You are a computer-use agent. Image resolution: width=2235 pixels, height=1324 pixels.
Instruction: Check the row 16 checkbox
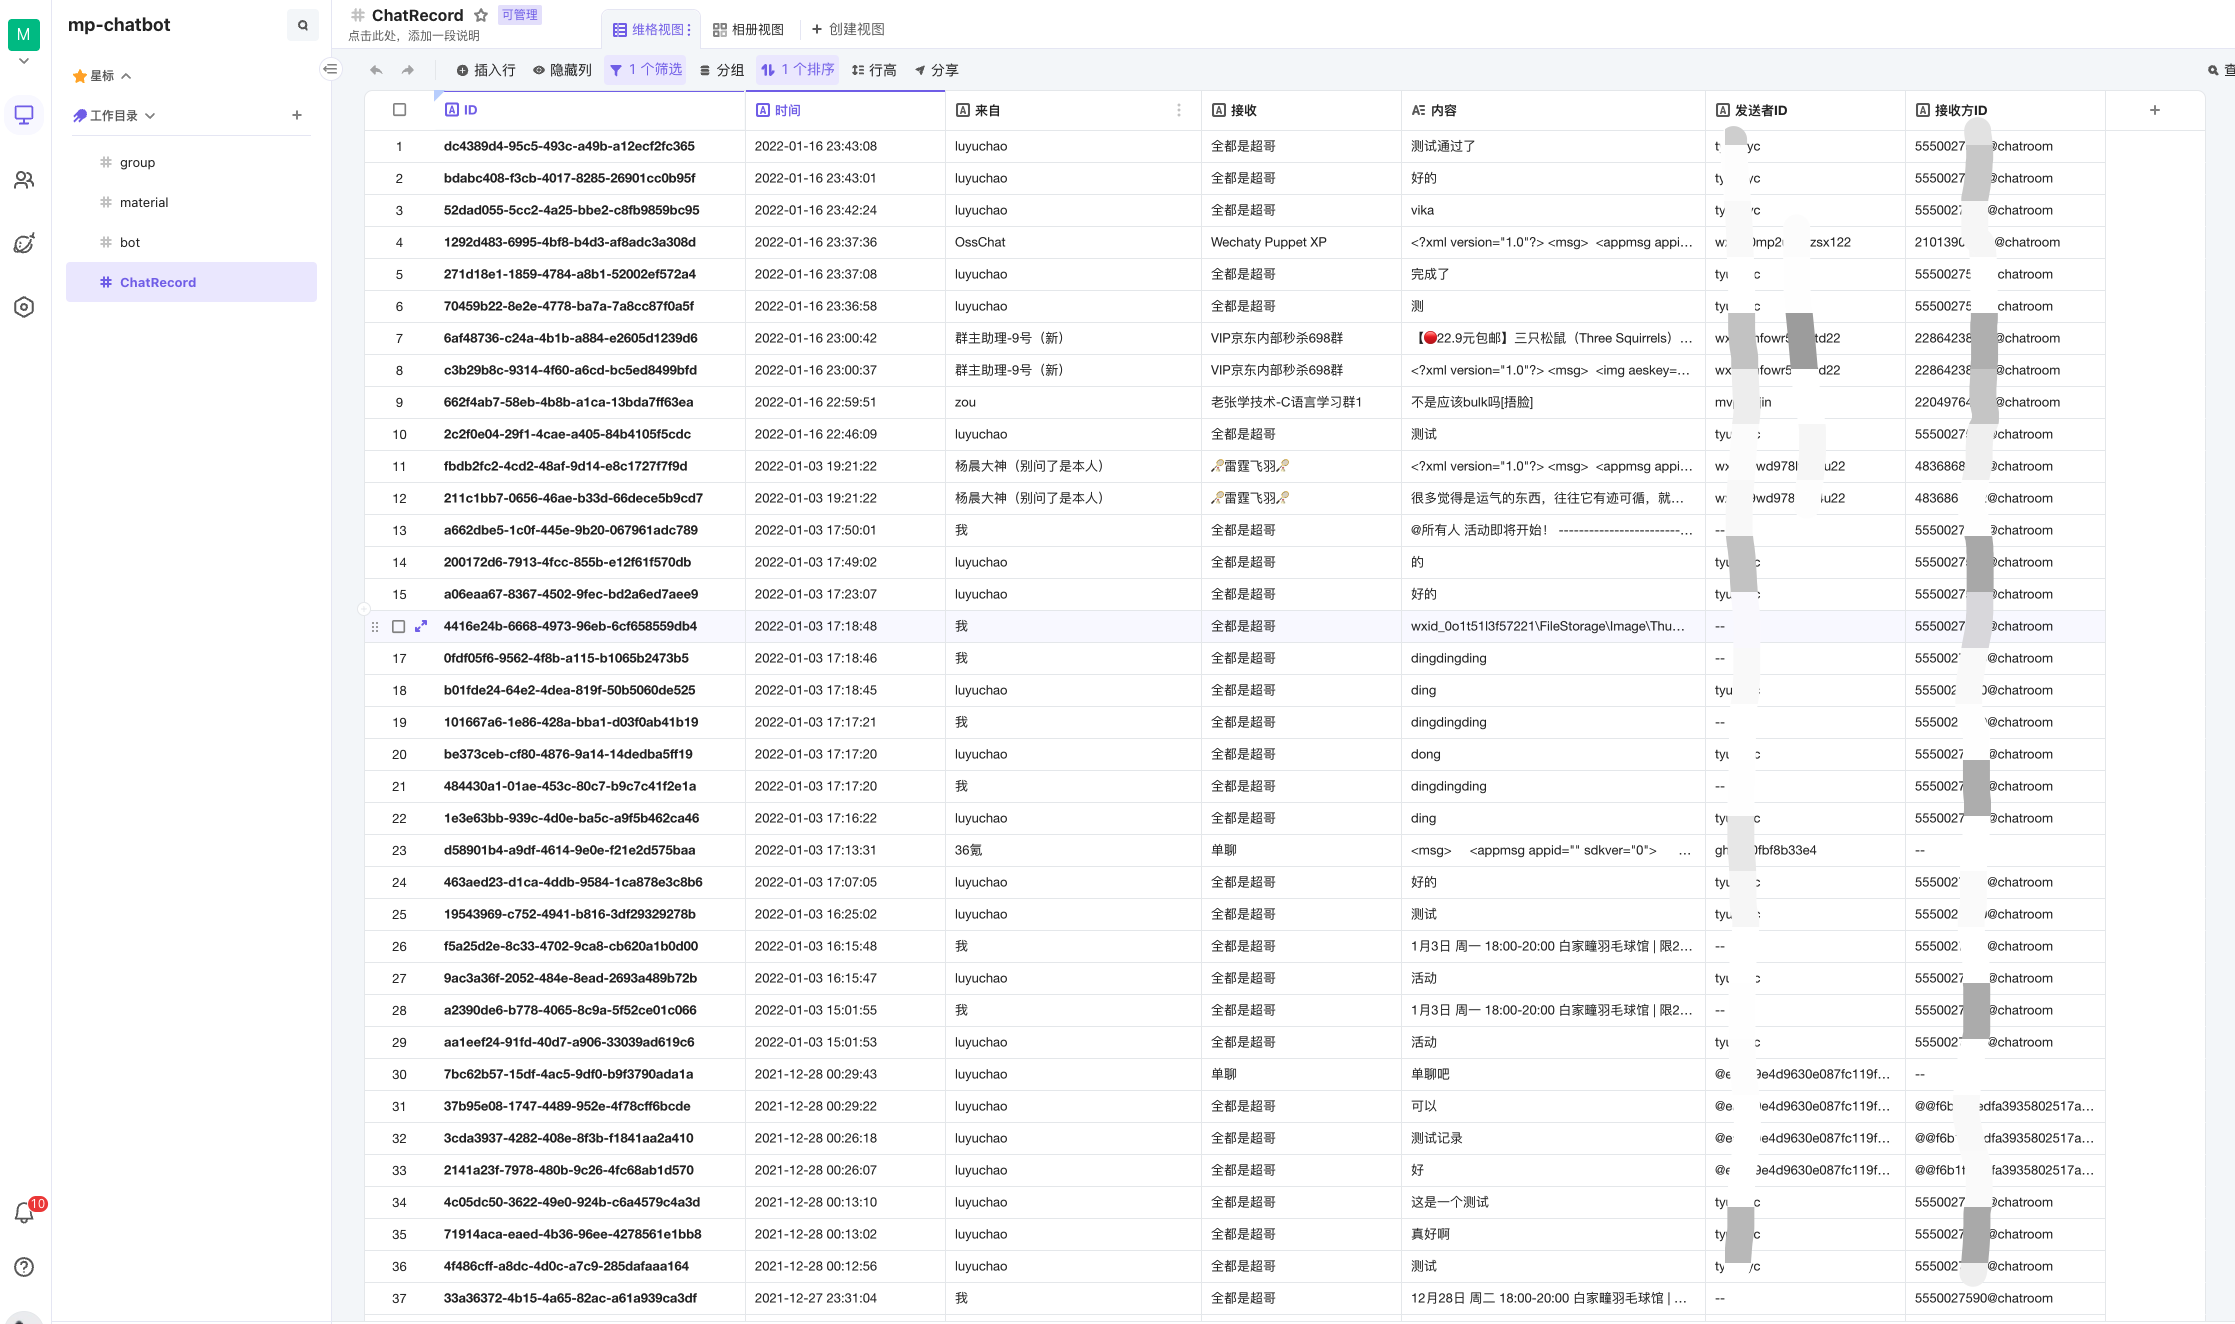point(398,626)
